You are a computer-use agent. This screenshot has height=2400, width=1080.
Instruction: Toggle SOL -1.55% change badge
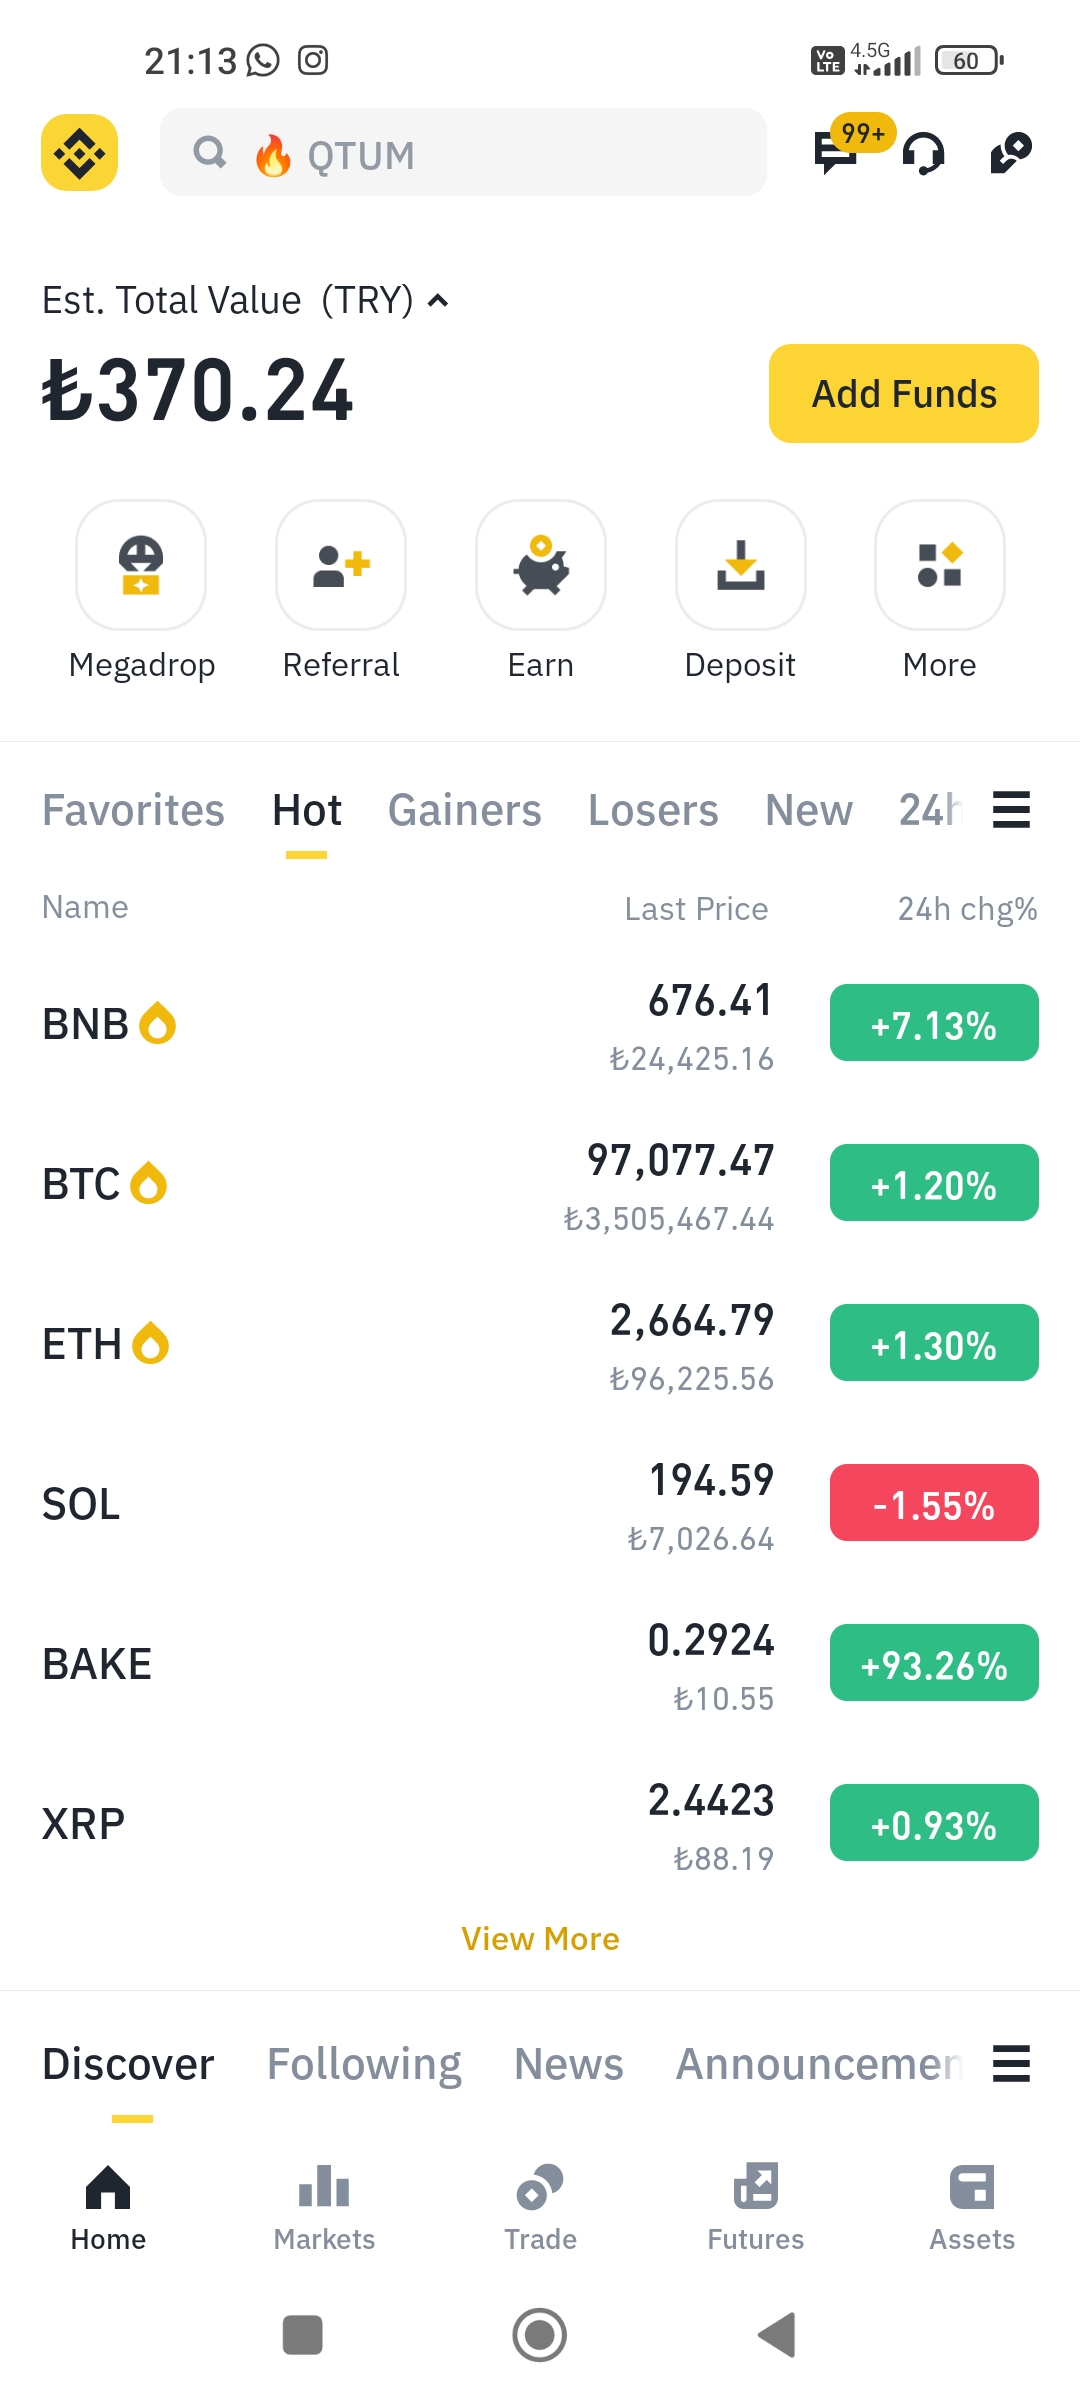934,1503
